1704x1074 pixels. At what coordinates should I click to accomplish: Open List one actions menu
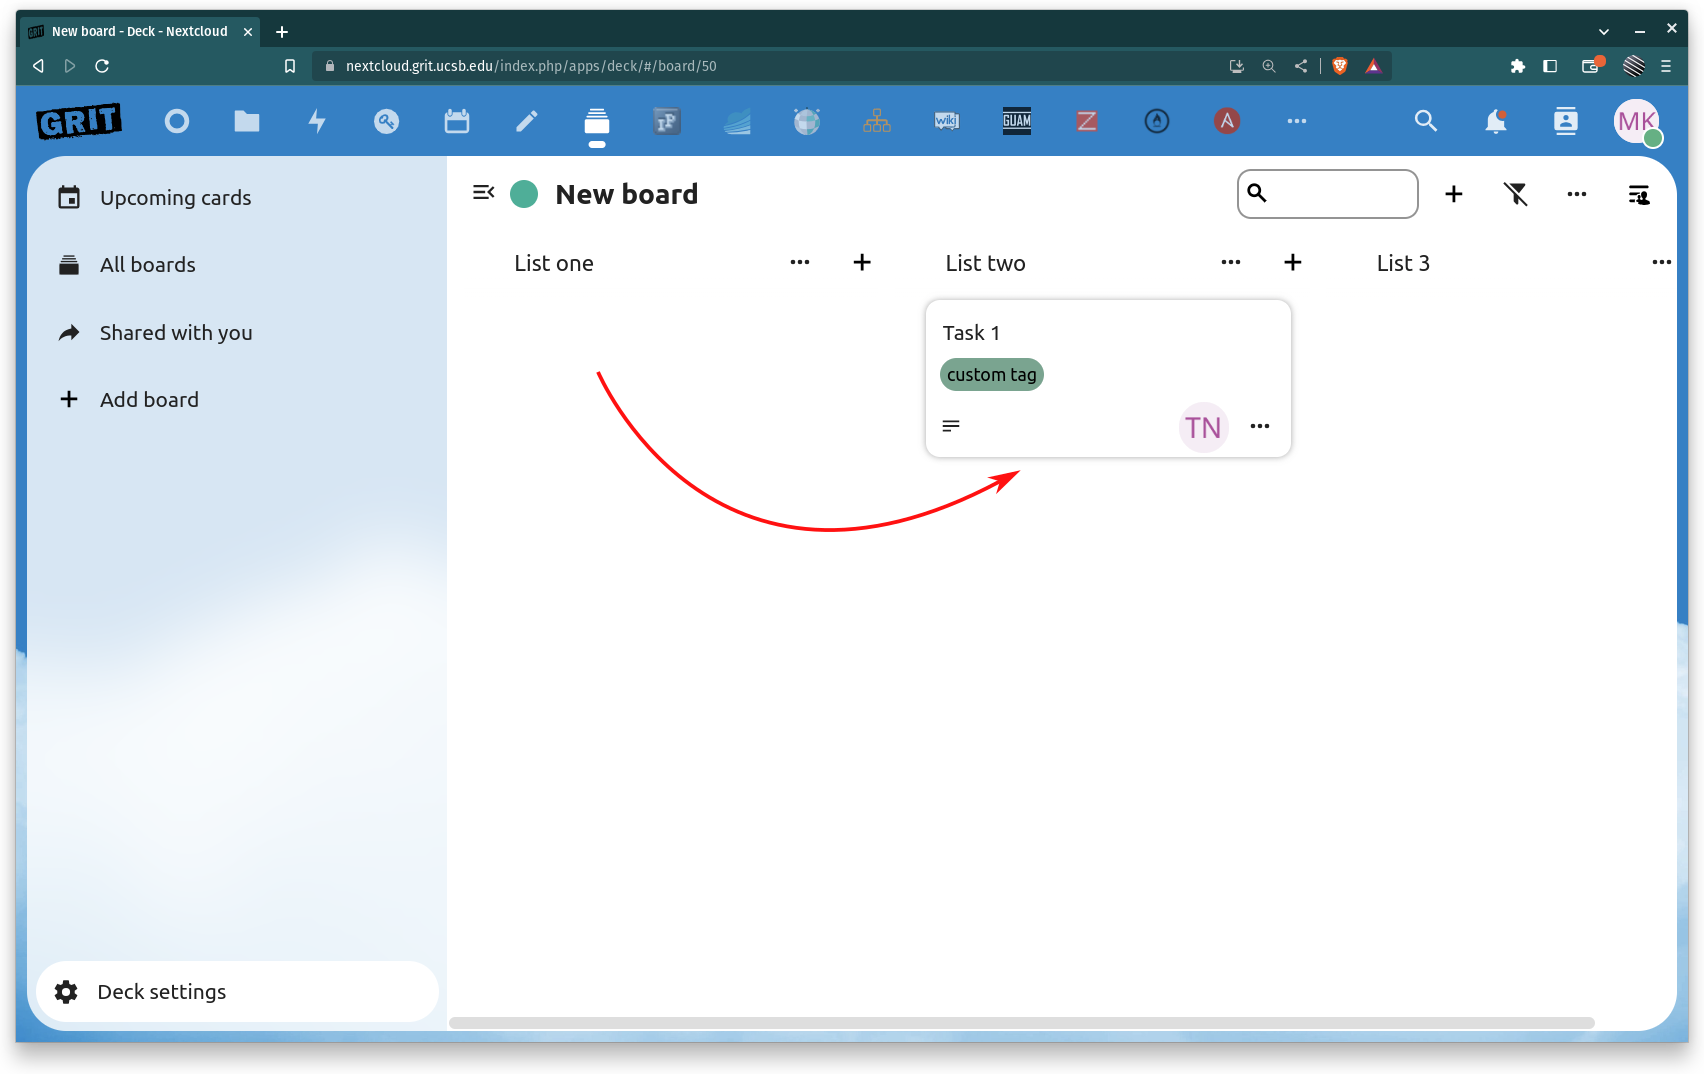click(800, 262)
